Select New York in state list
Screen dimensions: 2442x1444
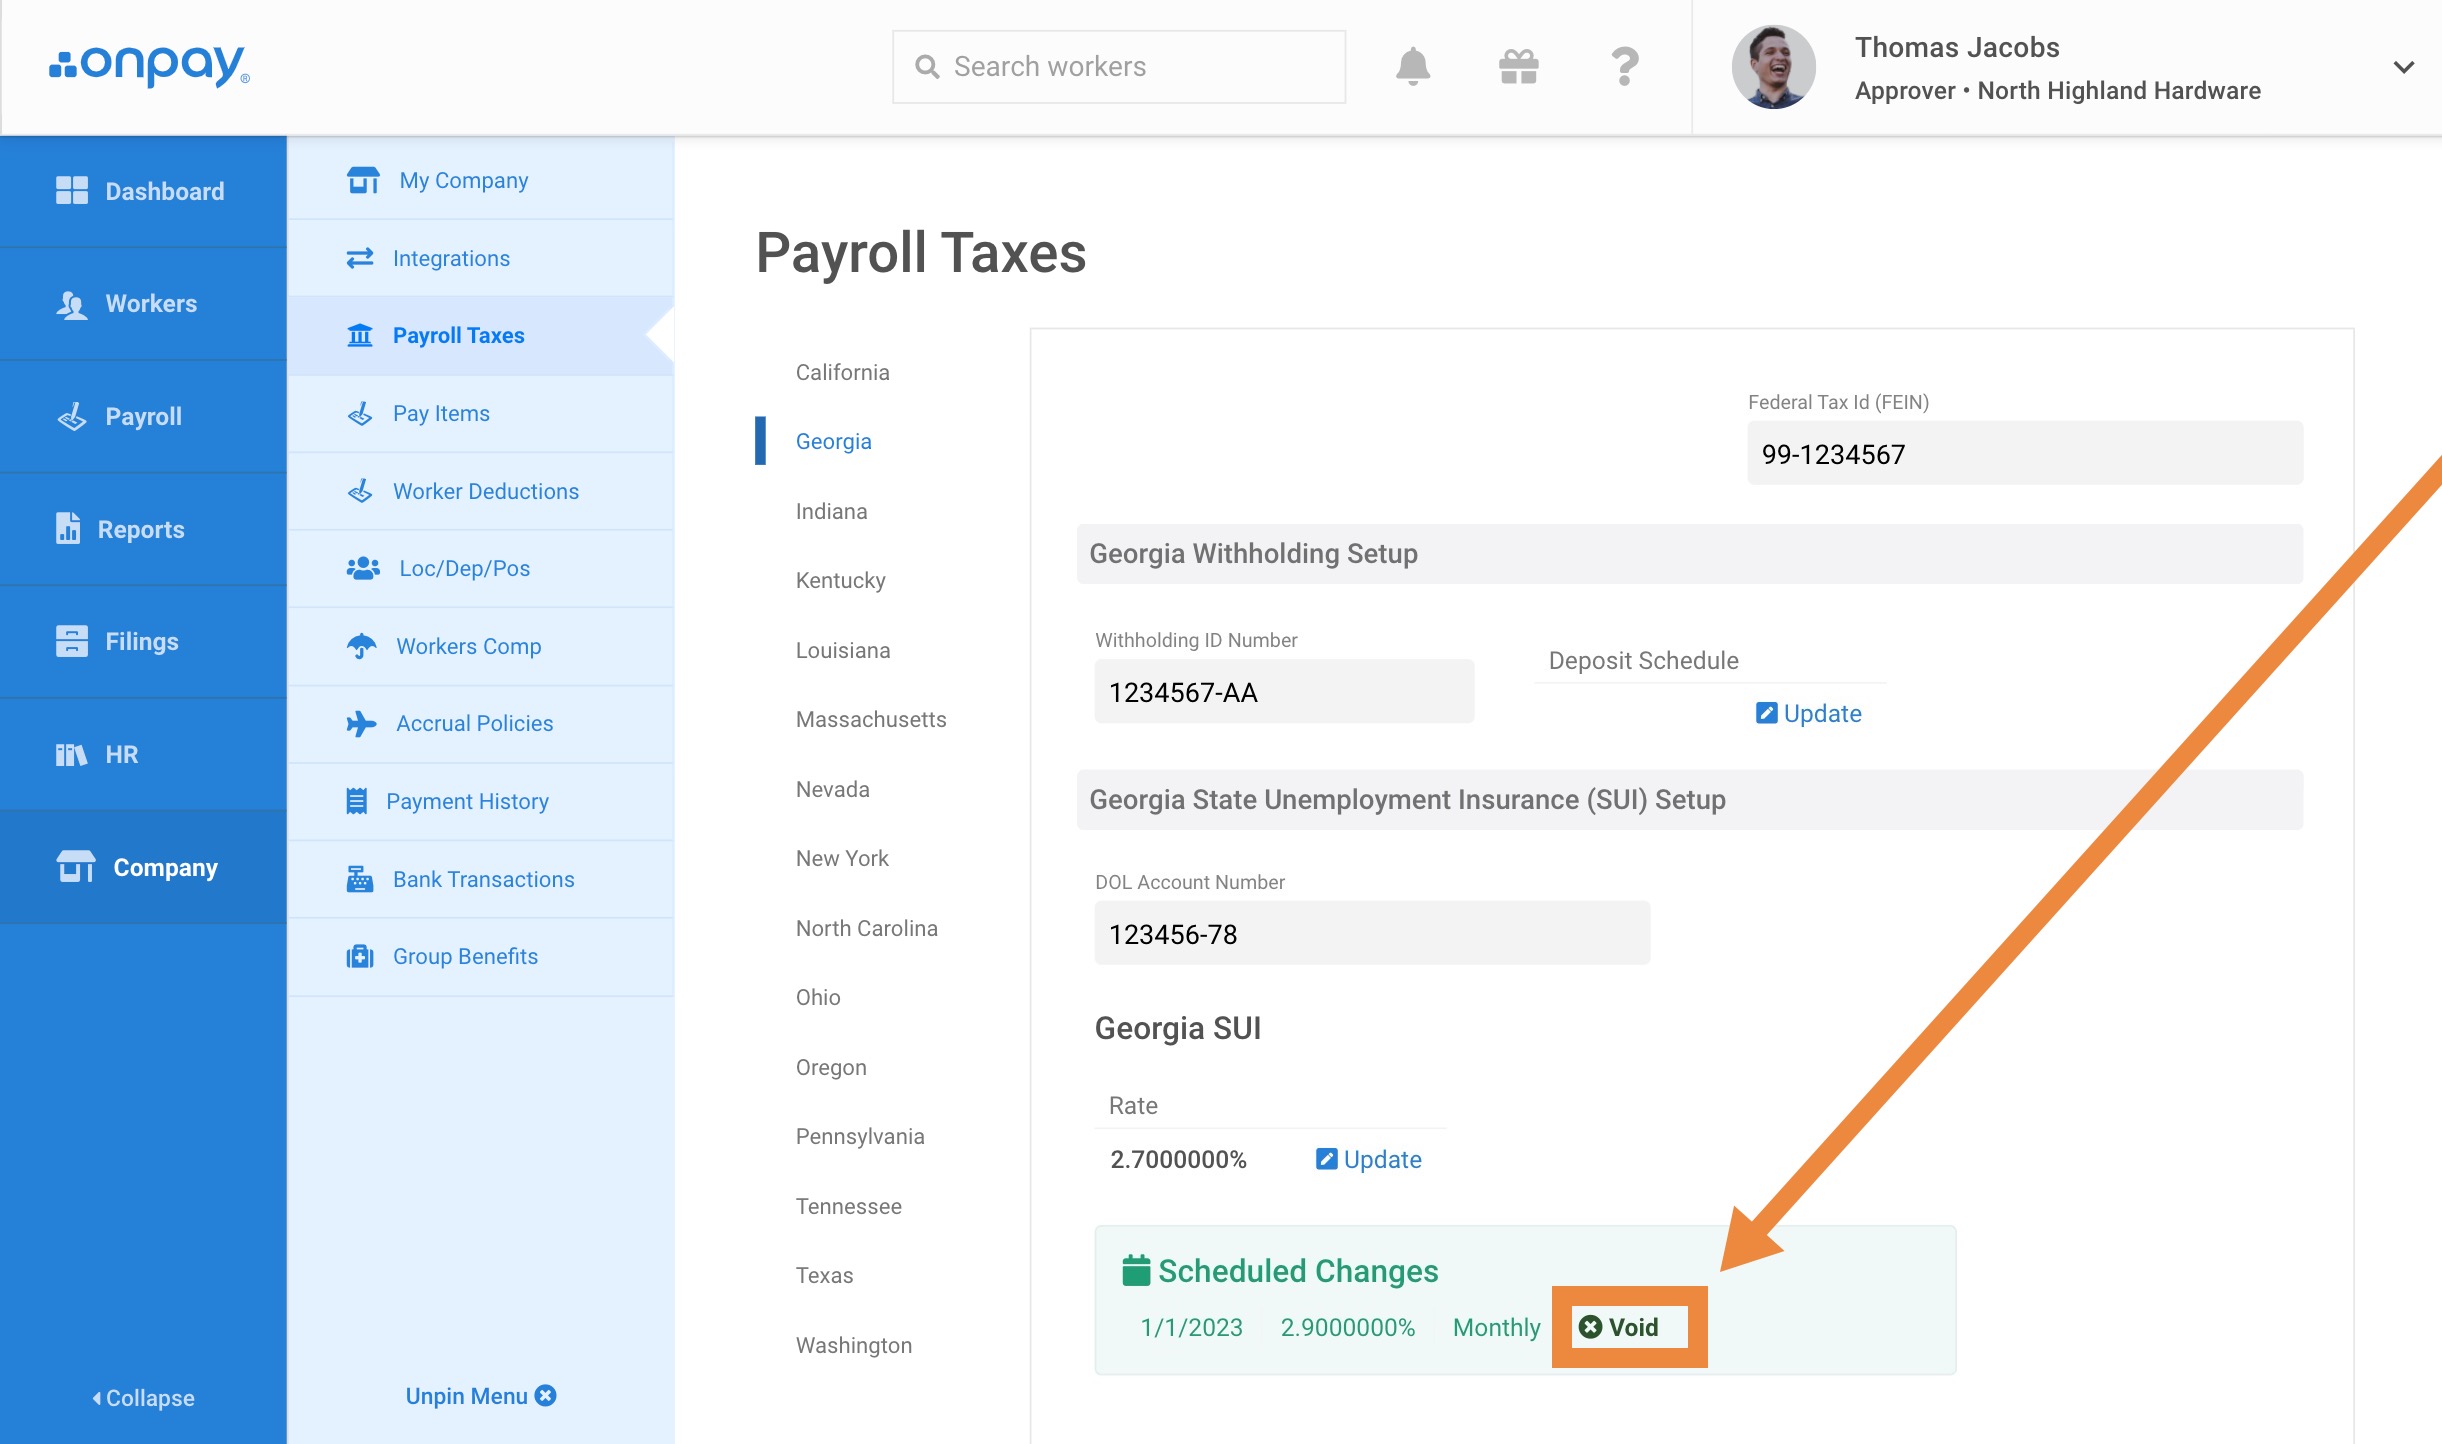click(x=842, y=858)
